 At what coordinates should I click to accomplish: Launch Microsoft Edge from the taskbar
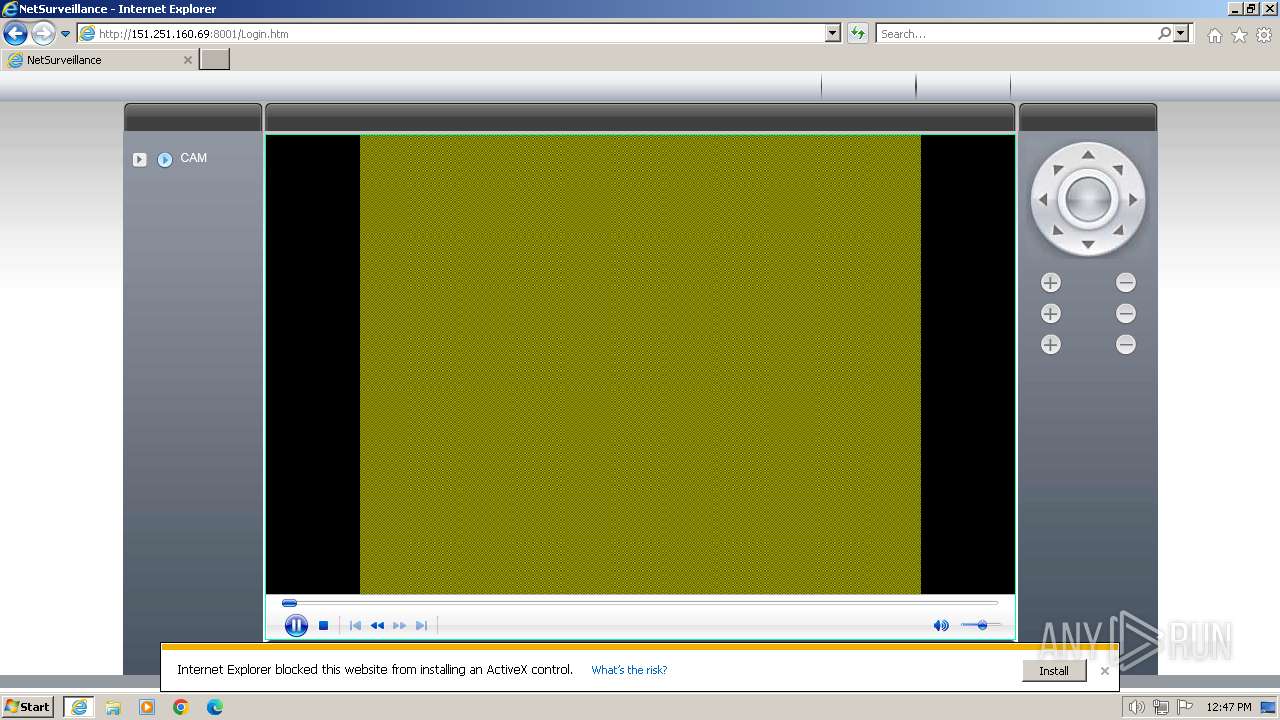point(215,707)
